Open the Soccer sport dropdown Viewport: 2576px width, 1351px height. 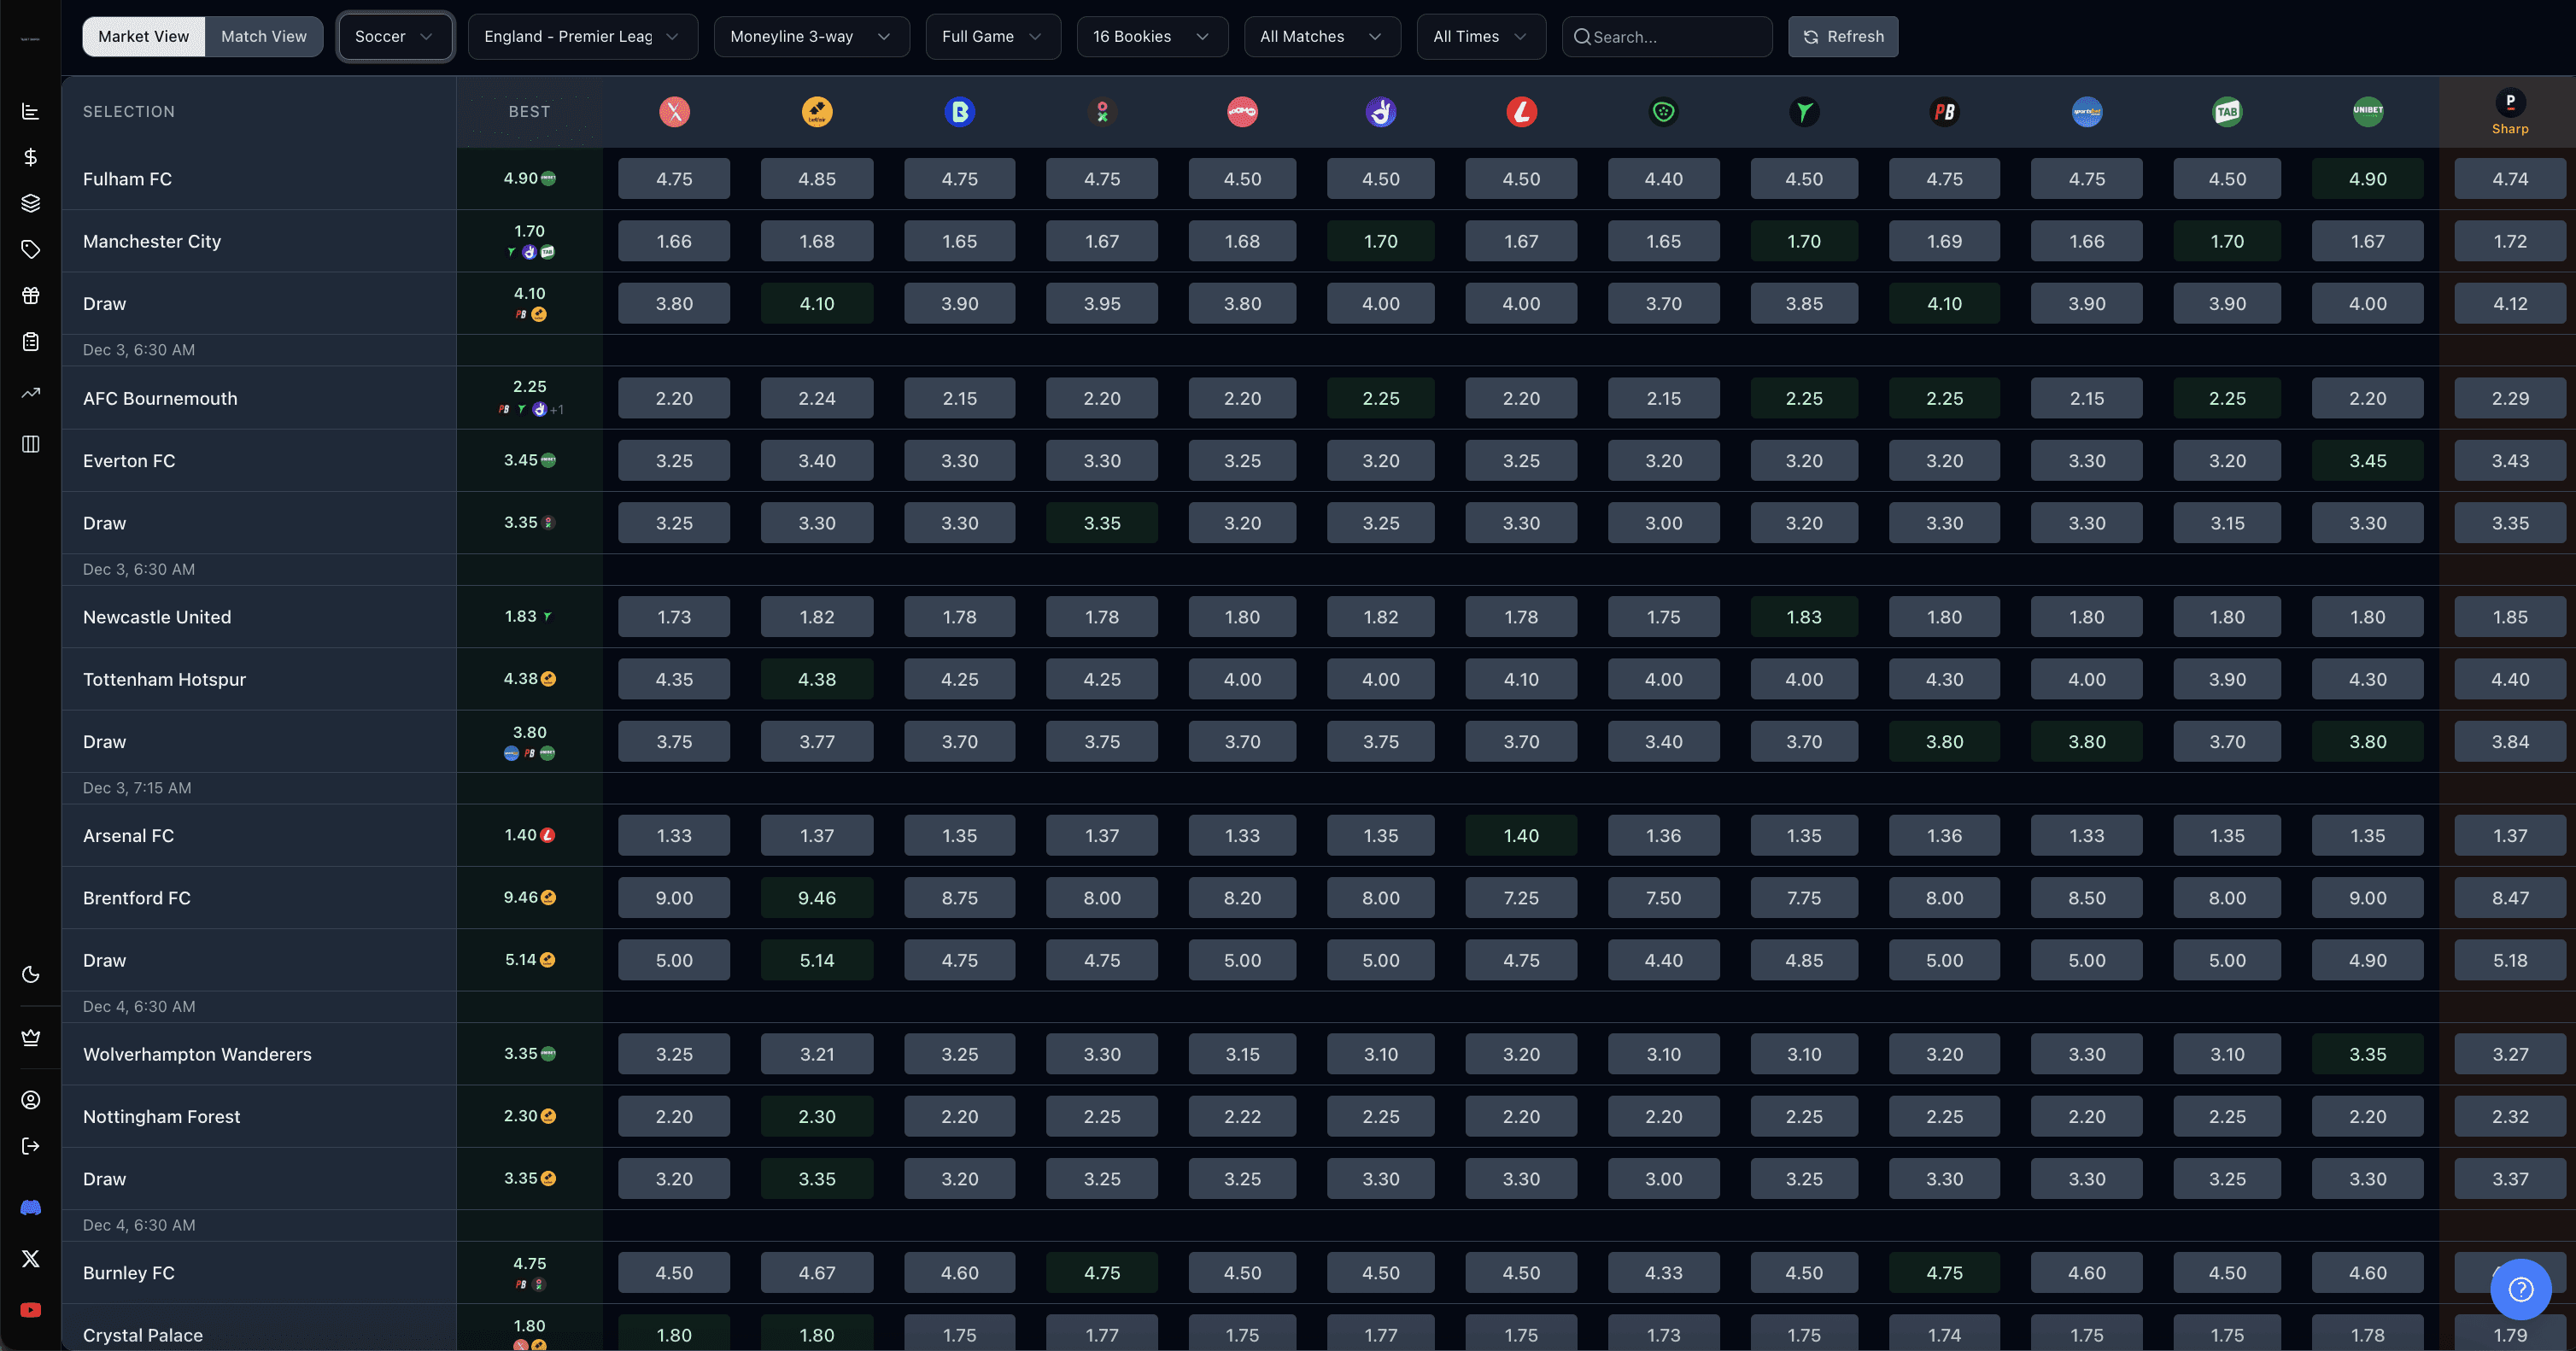(x=394, y=36)
